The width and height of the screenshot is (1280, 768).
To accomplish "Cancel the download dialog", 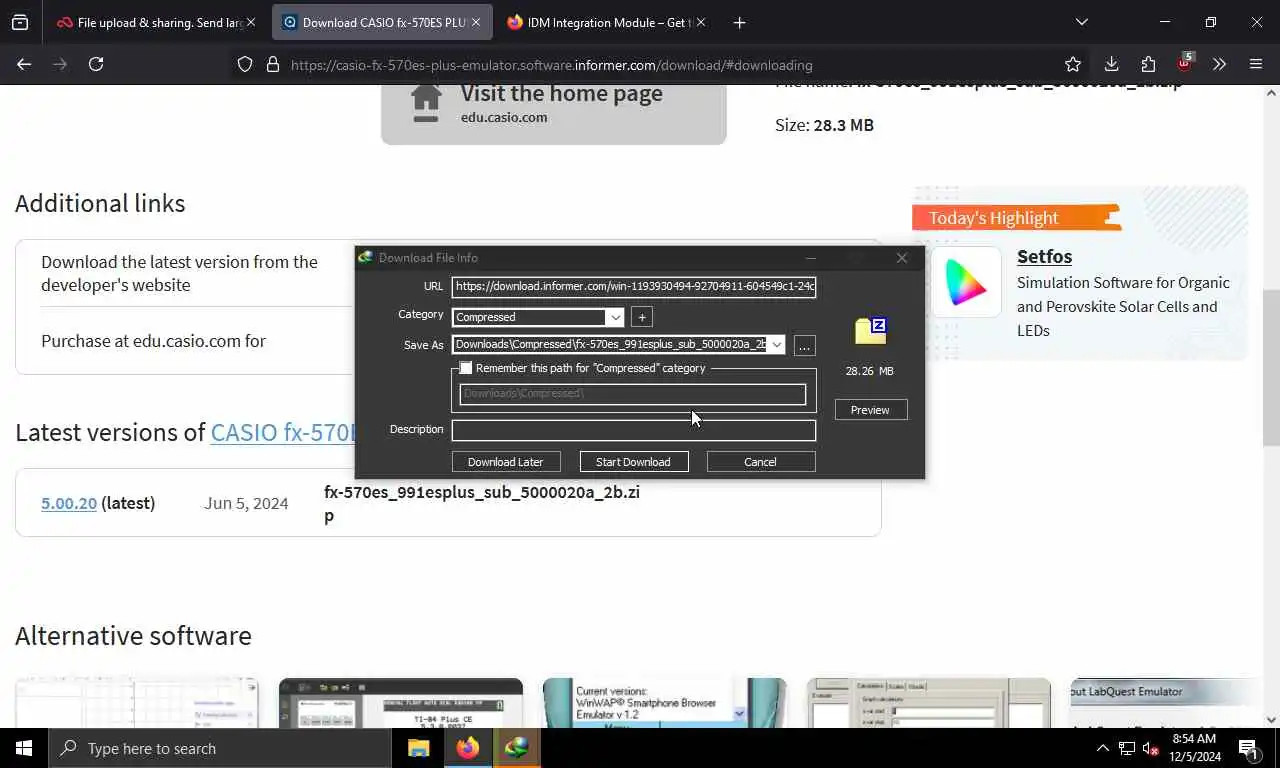I will click(x=760, y=462).
